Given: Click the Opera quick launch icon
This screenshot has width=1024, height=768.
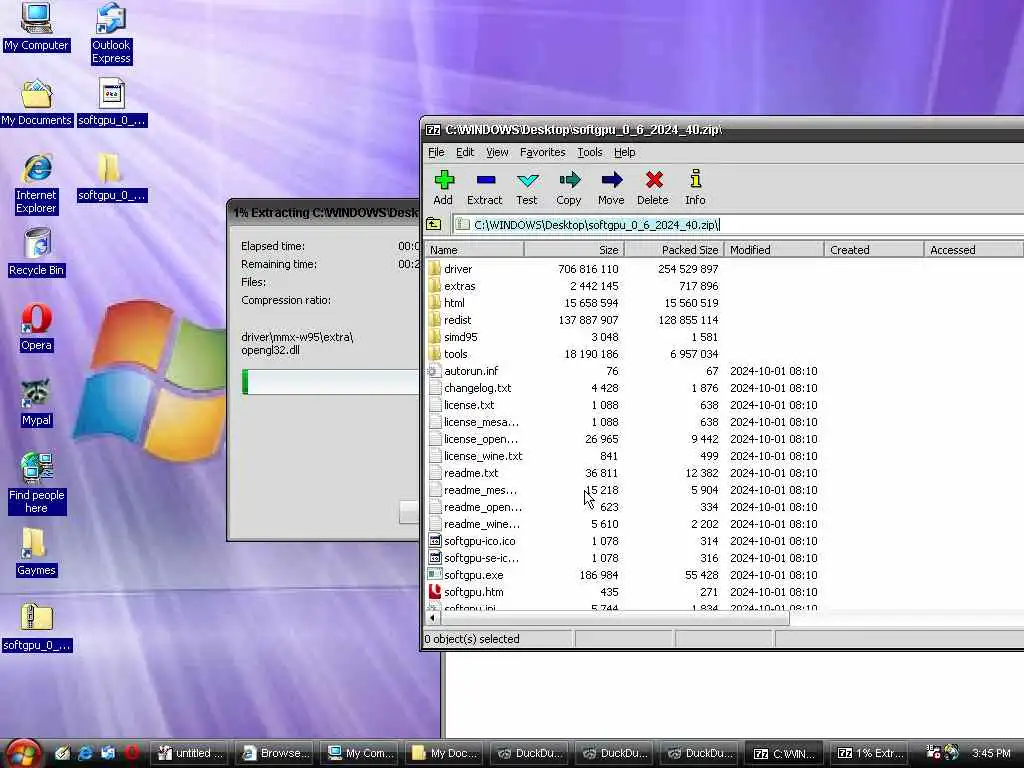Looking at the screenshot, I should coord(132,753).
